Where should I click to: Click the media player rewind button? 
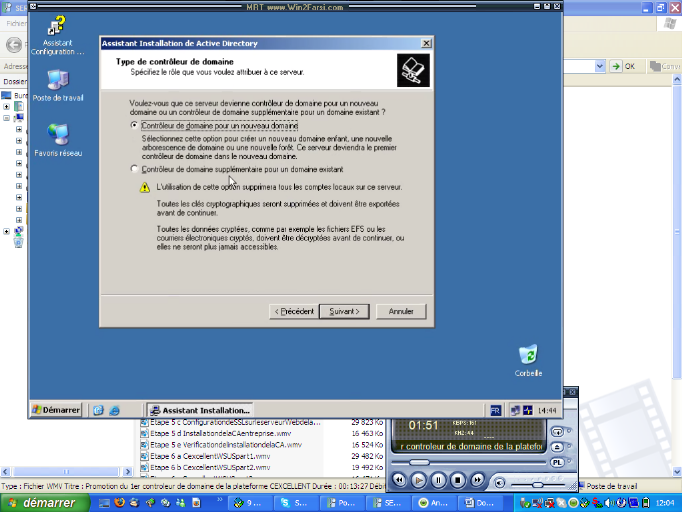(x=399, y=480)
